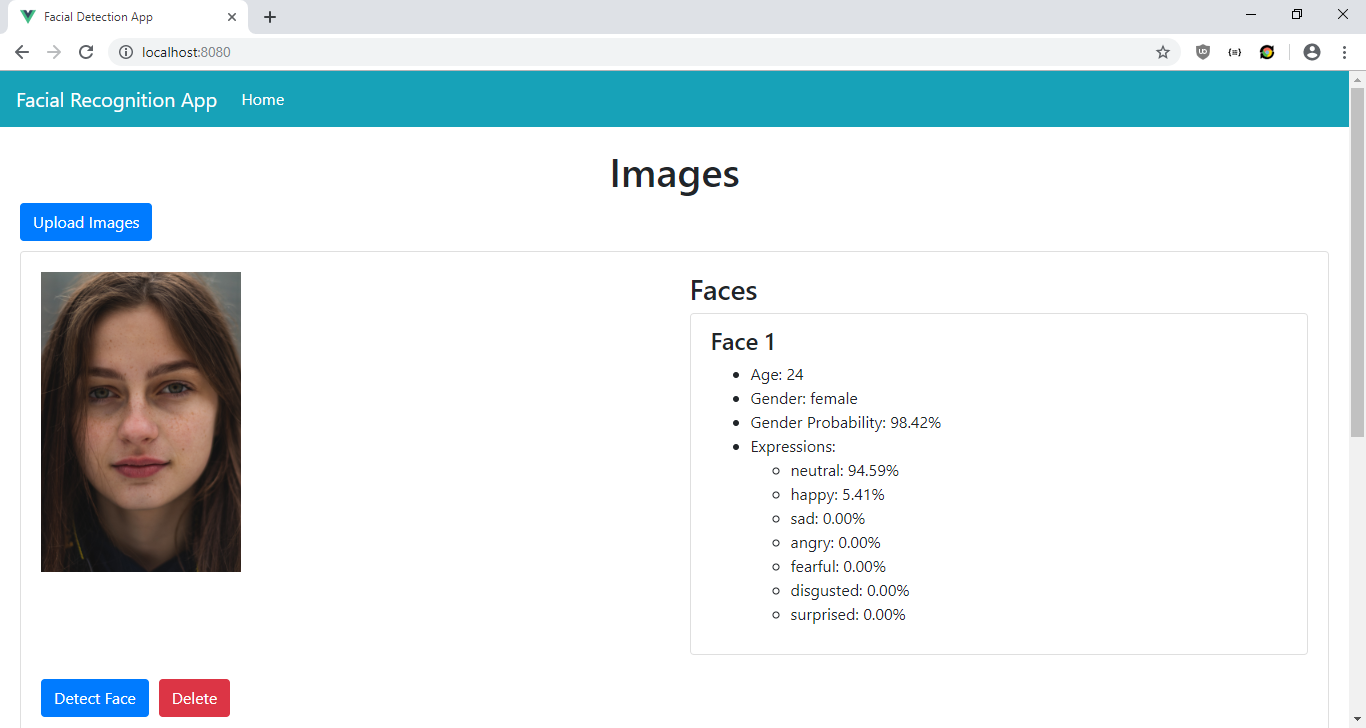Delete the uploaded image
The height and width of the screenshot is (728, 1366).
(194, 698)
